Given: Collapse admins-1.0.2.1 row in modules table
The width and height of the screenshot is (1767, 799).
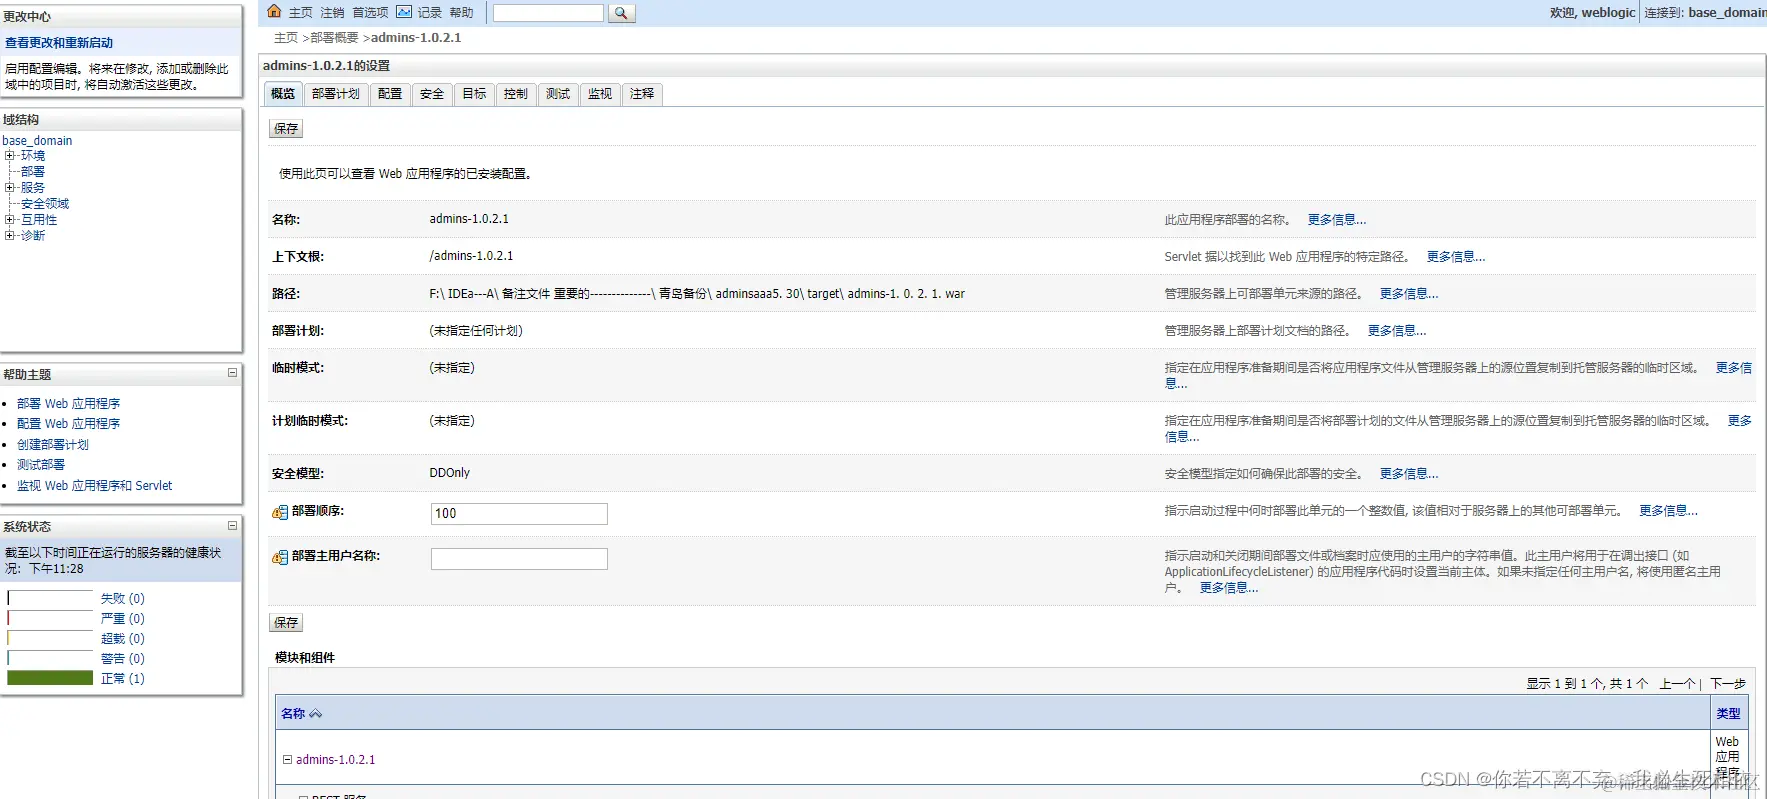Looking at the screenshot, I should click(287, 760).
